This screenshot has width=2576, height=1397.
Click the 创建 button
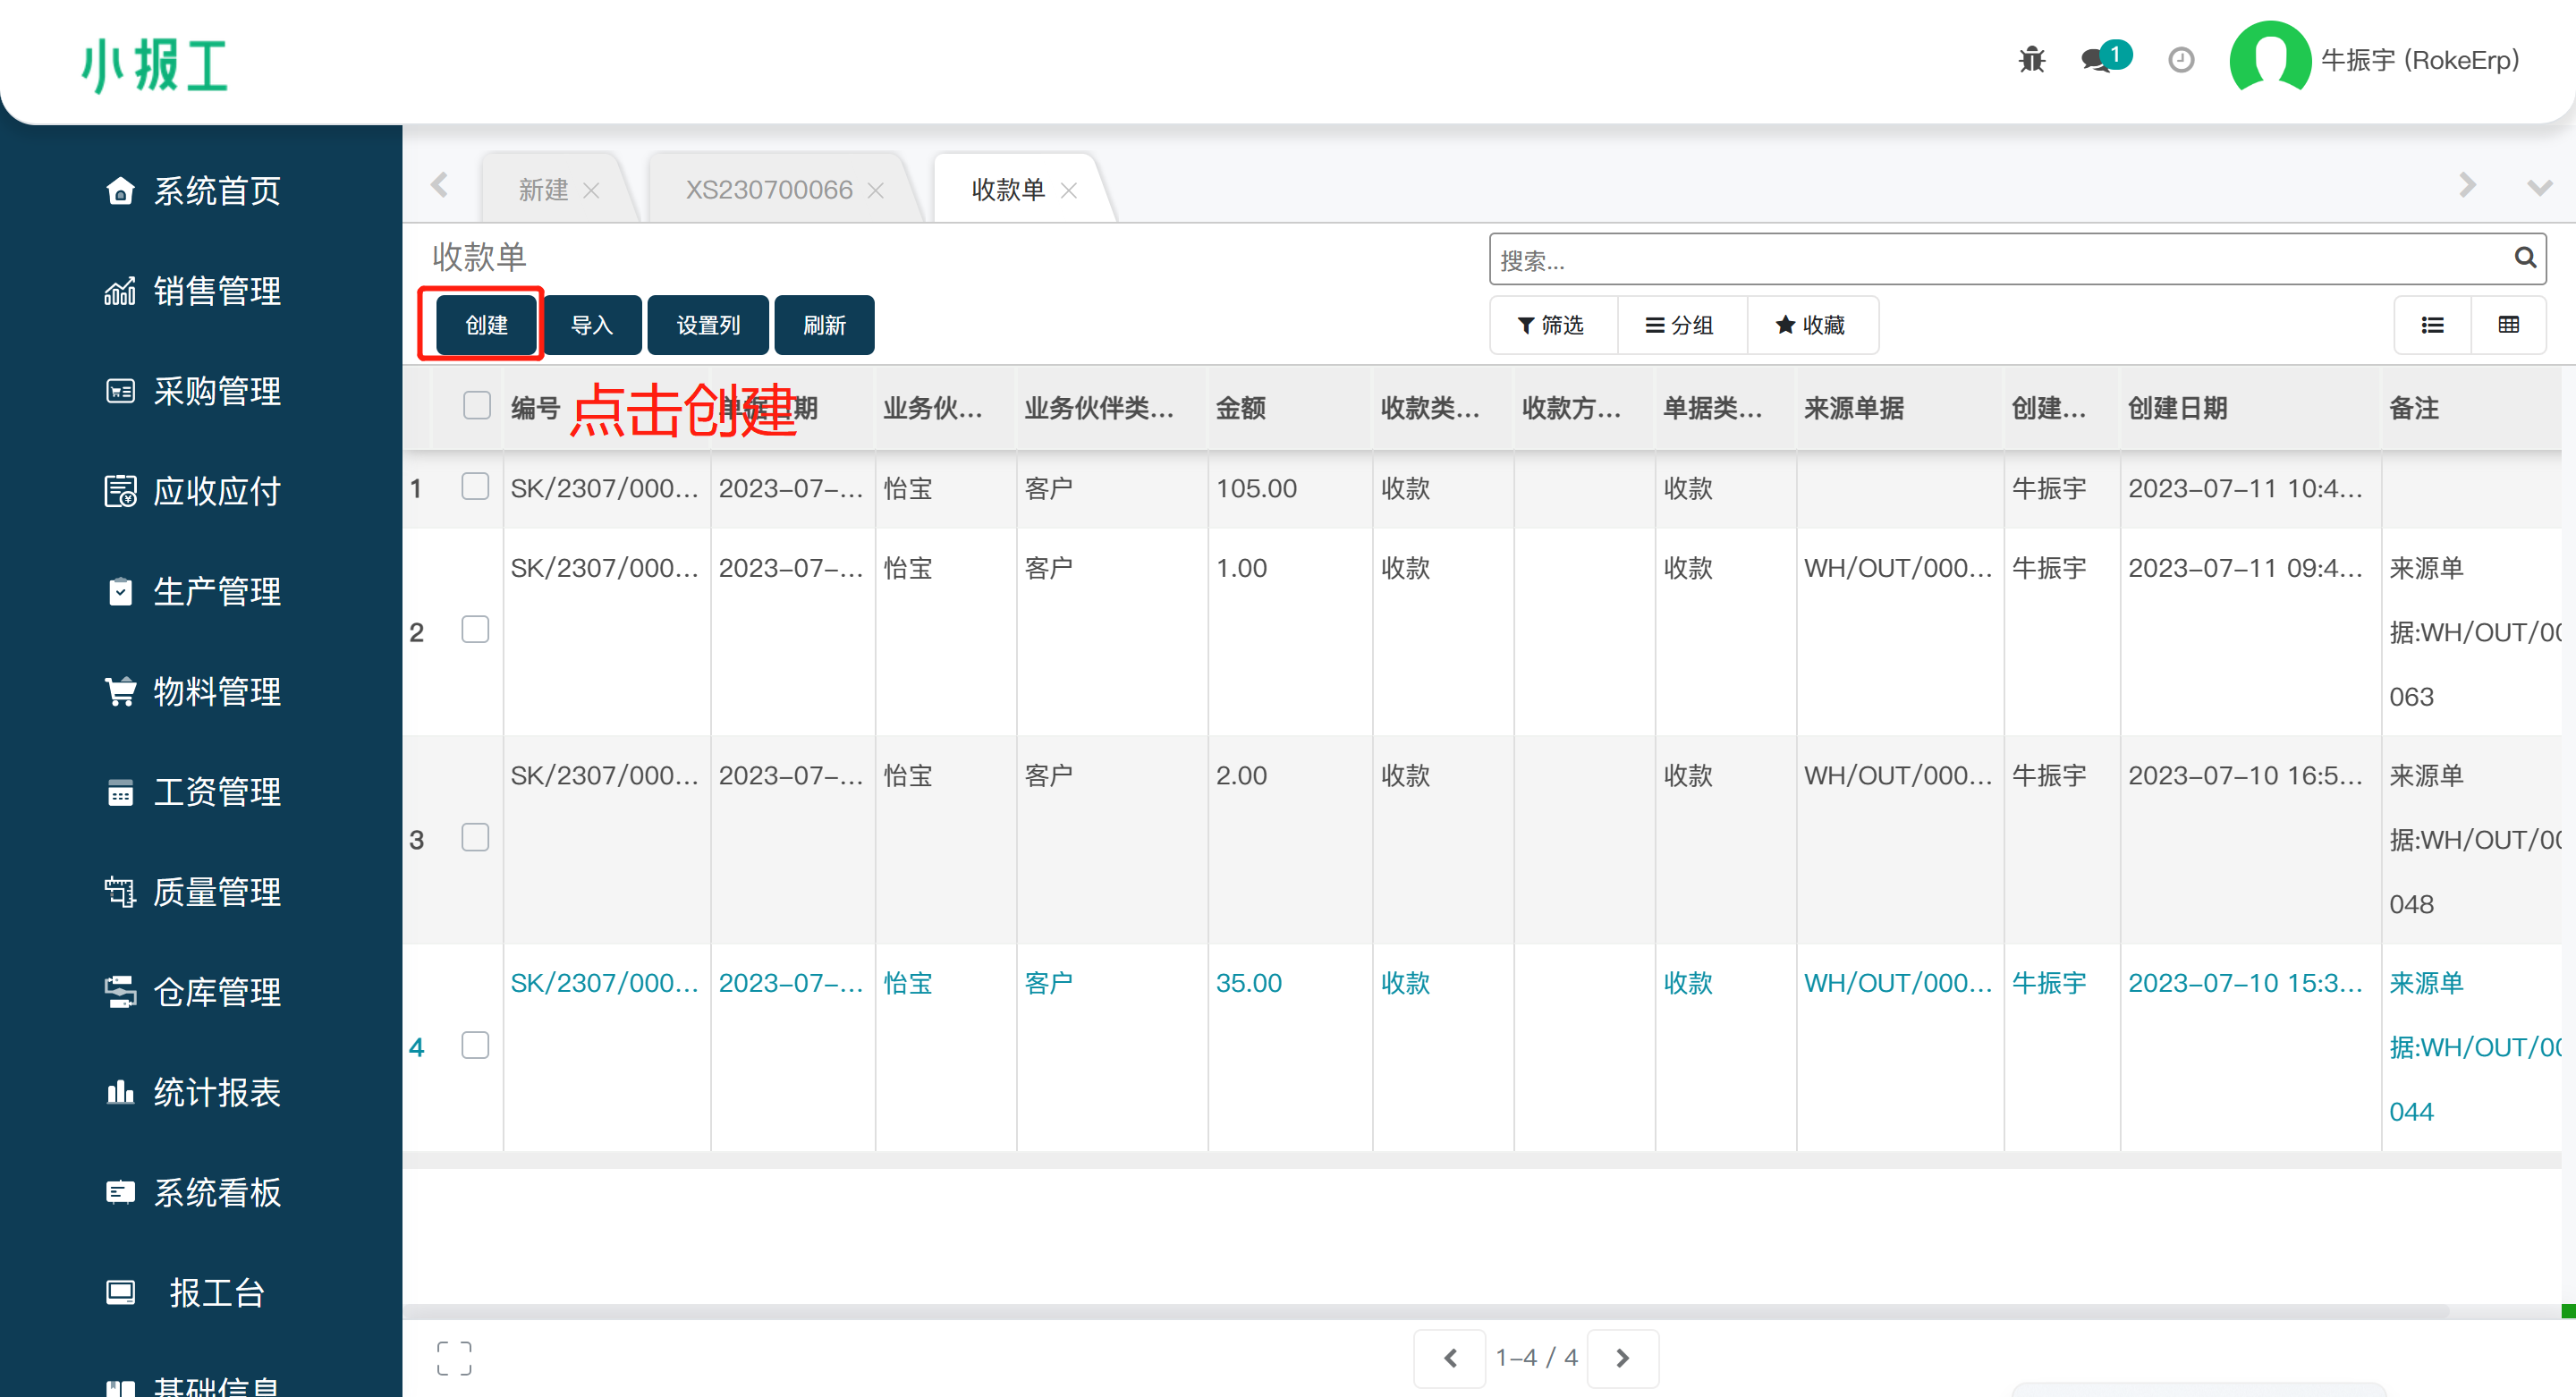(x=486, y=325)
